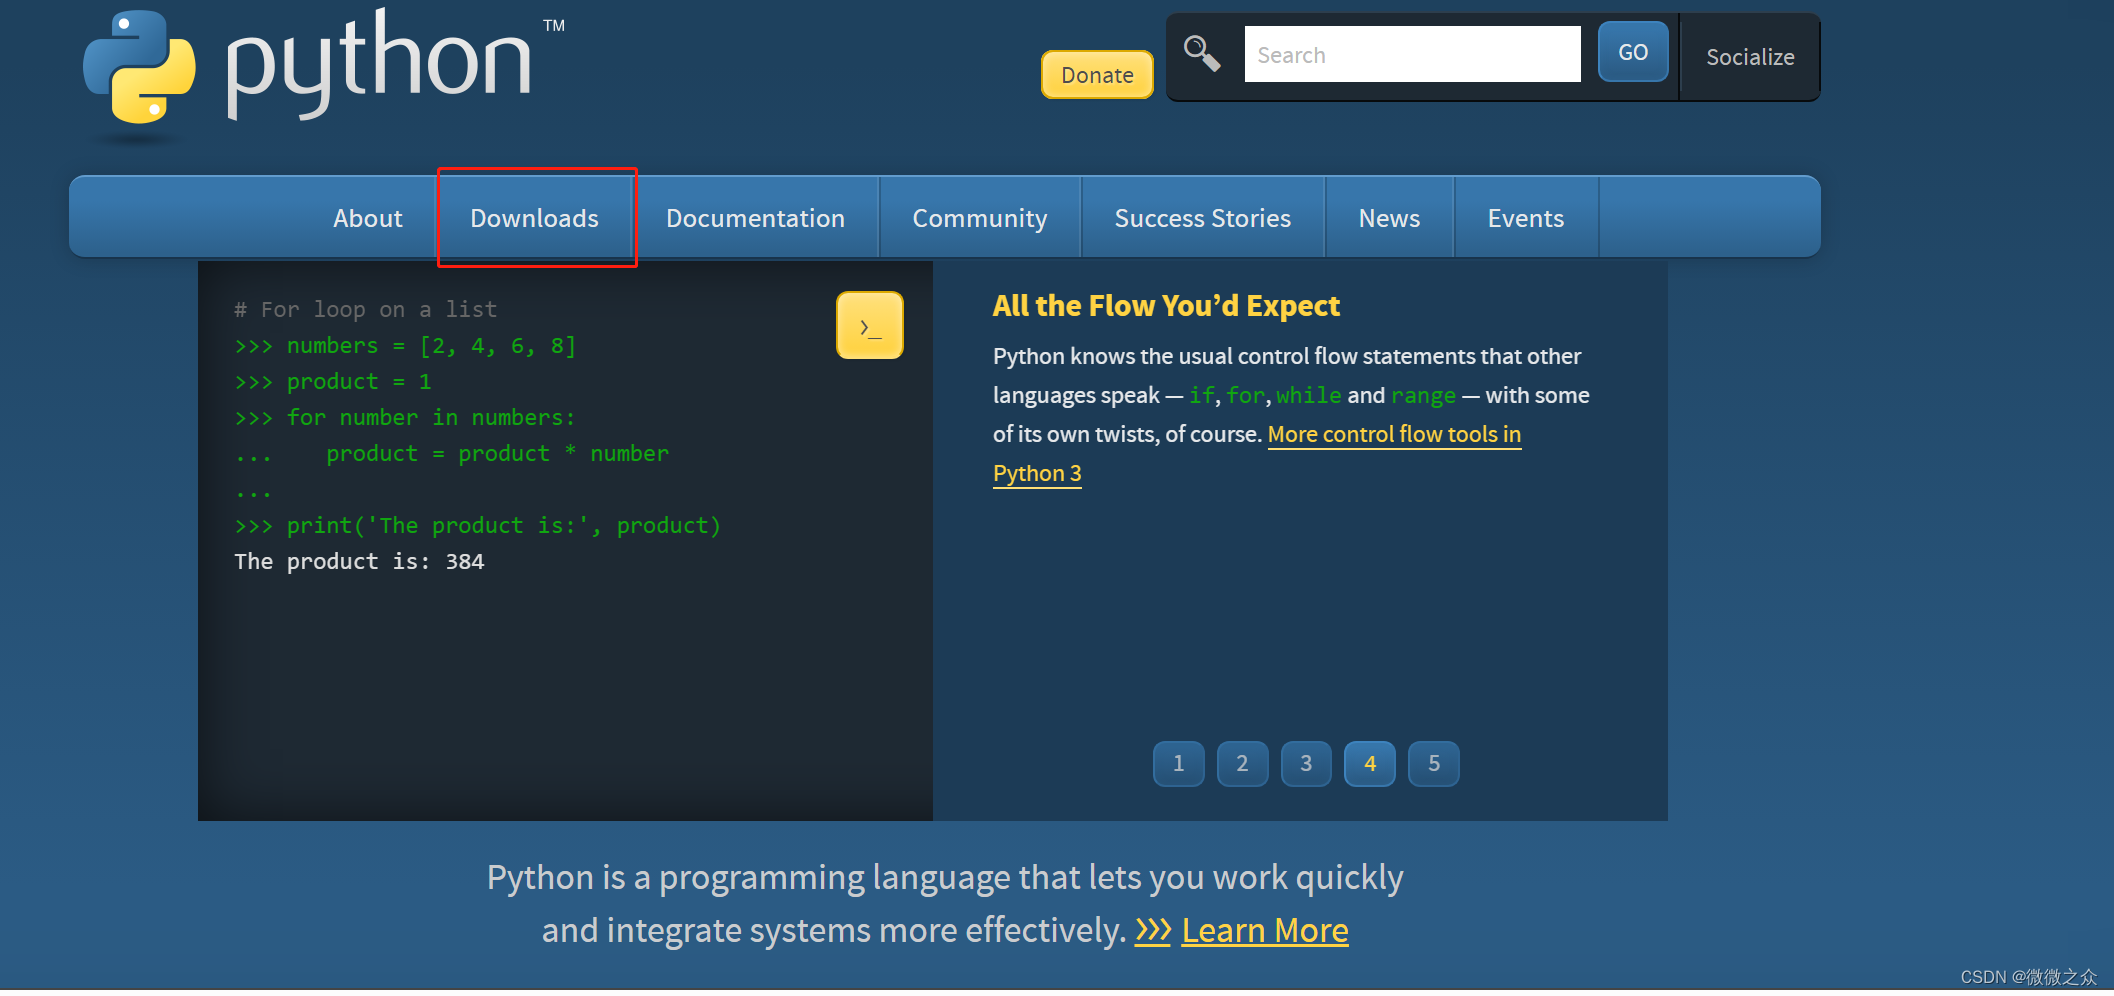
Task: Open the Socialize dropdown
Action: tap(1750, 57)
